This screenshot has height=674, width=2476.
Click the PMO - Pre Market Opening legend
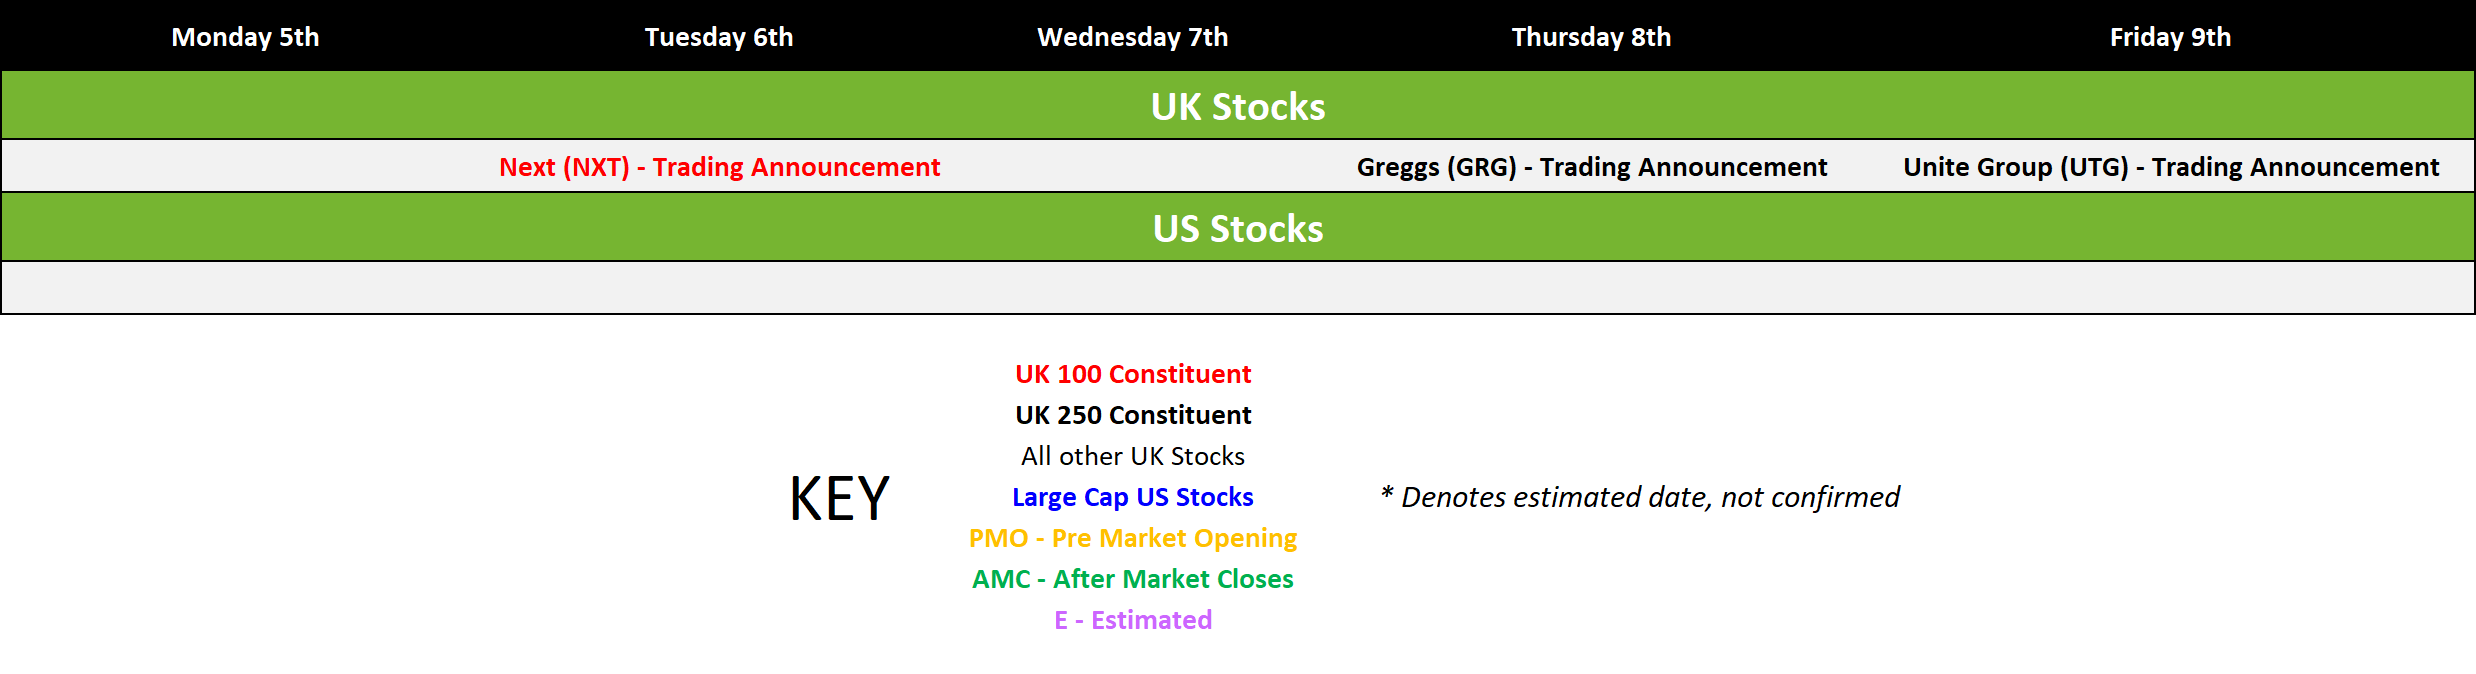click(1133, 538)
